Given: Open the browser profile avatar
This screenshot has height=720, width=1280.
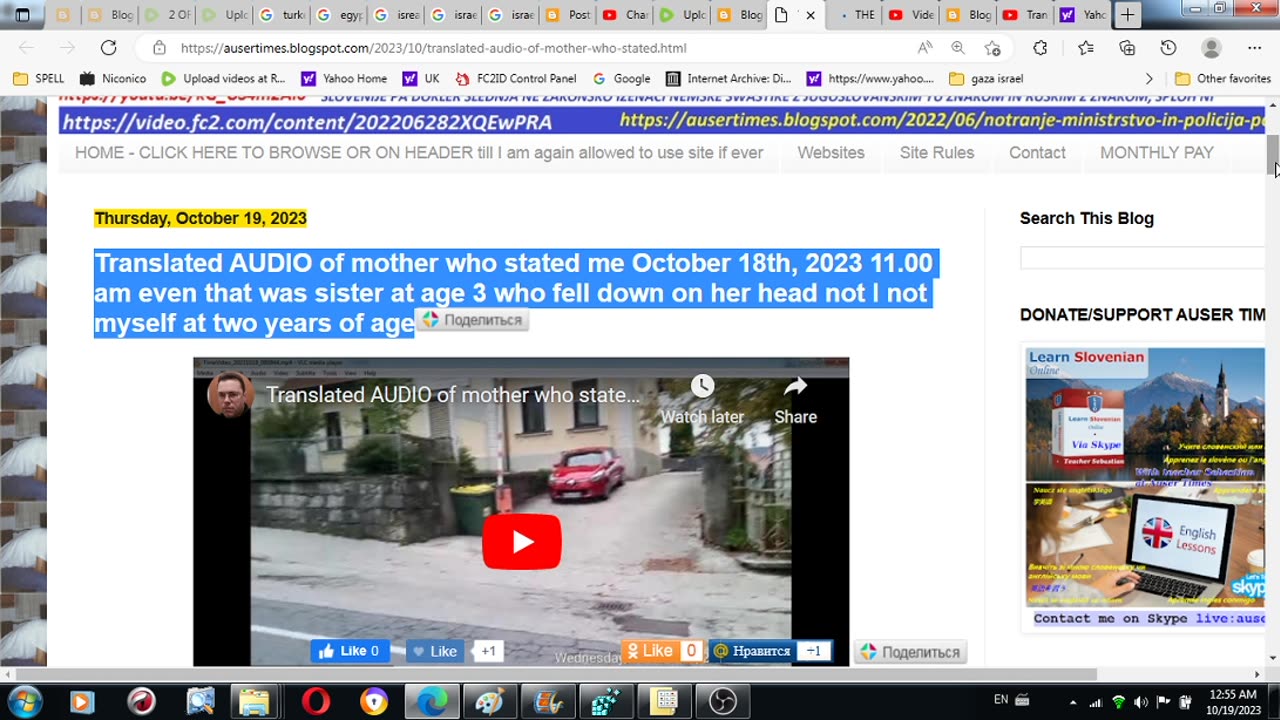Looking at the screenshot, I should pos(1211,47).
